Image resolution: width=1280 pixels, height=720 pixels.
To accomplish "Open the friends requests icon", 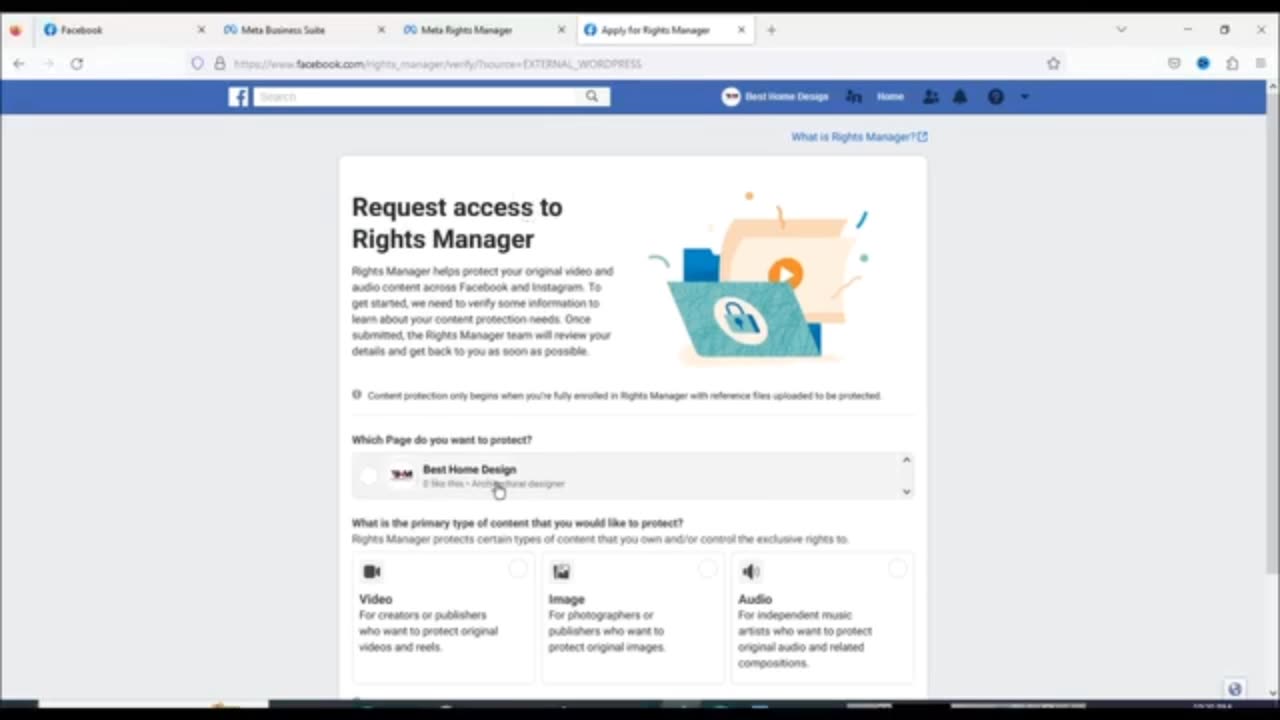I will click(931, 97).
